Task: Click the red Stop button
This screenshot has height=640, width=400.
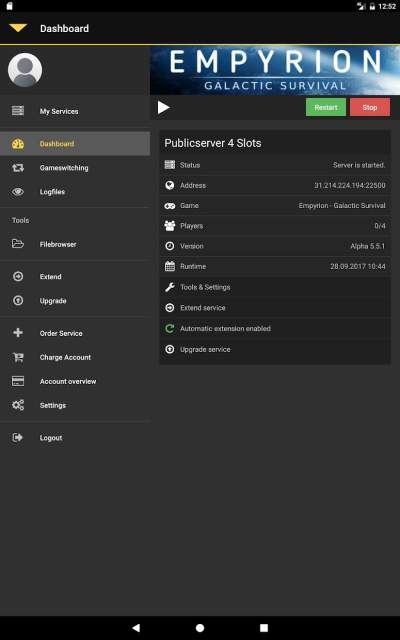Action: [x=370, y=107]
